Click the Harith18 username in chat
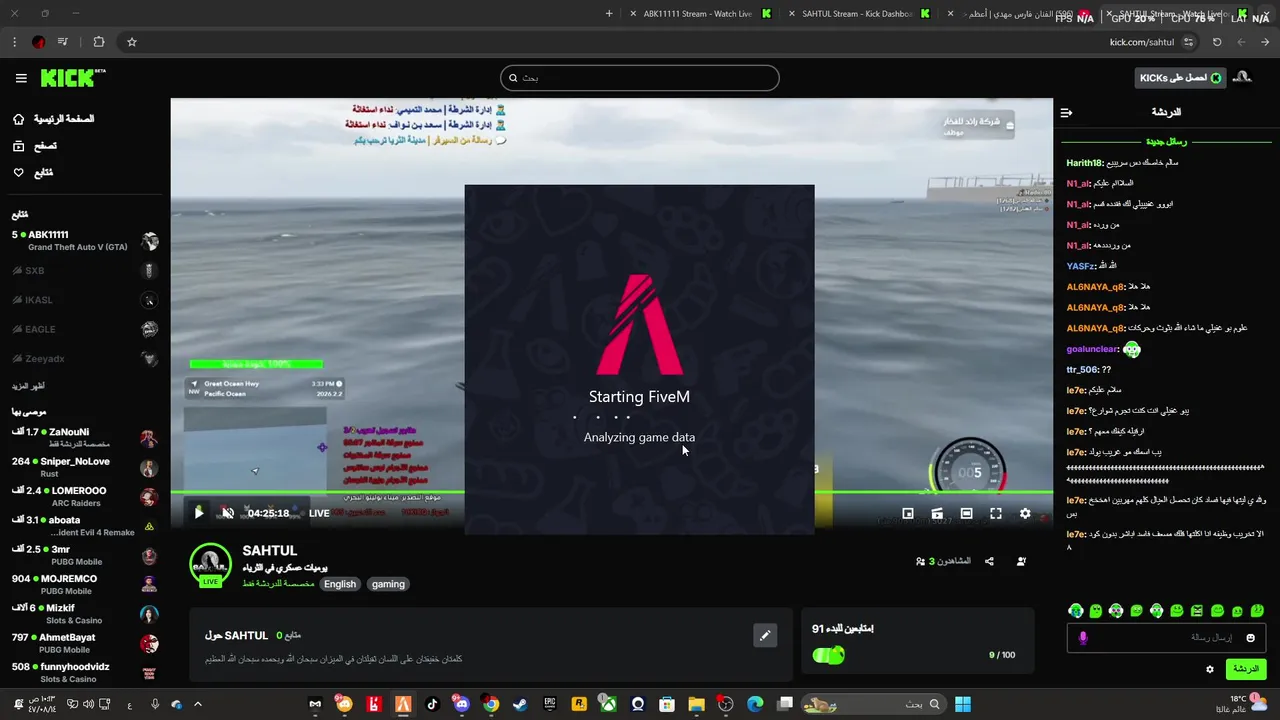 1085,163
